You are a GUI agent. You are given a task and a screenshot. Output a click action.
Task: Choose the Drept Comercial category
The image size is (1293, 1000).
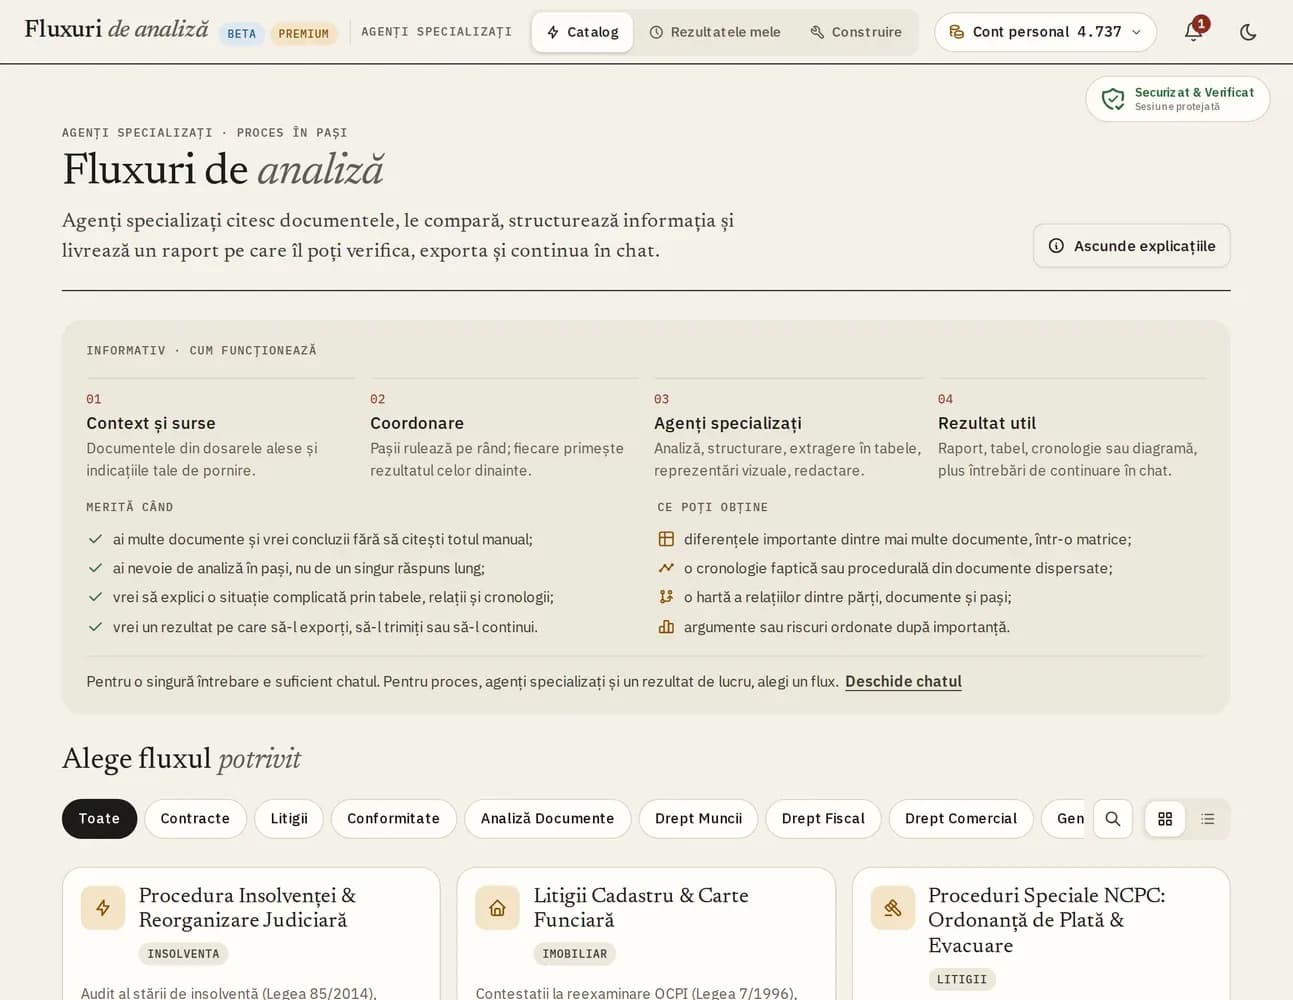click(x=960, y=819)
